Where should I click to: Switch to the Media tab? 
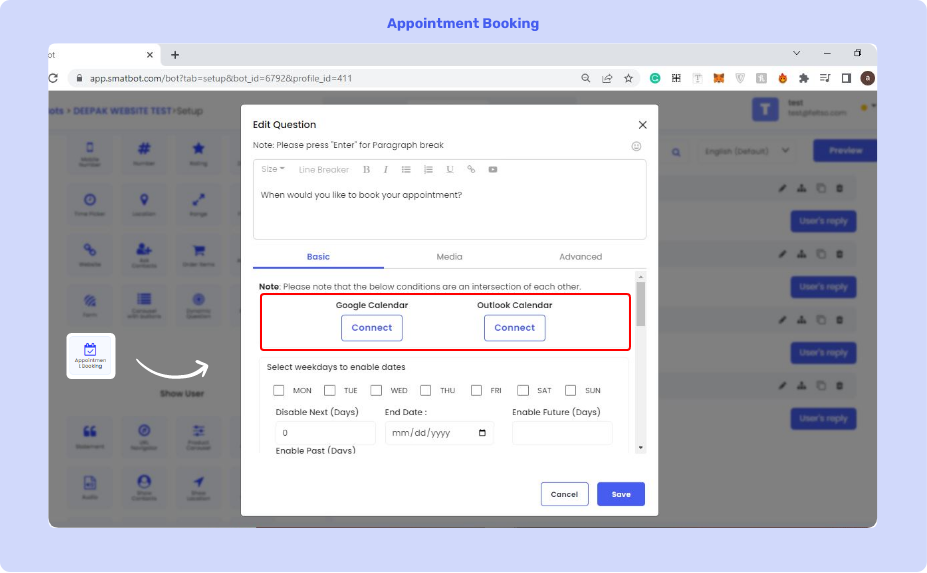coord(449,257)
